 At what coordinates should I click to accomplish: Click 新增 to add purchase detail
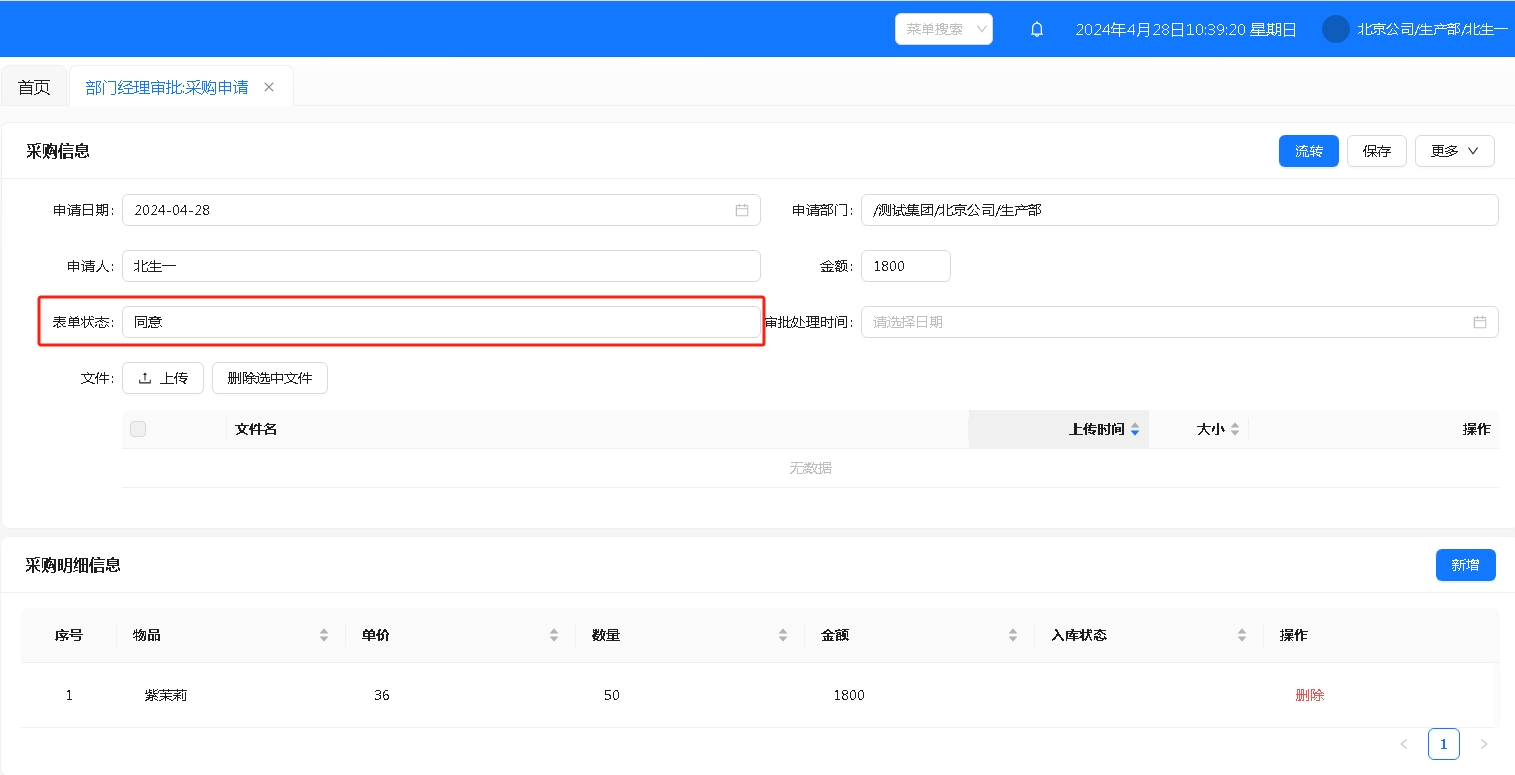(1465, 565)
